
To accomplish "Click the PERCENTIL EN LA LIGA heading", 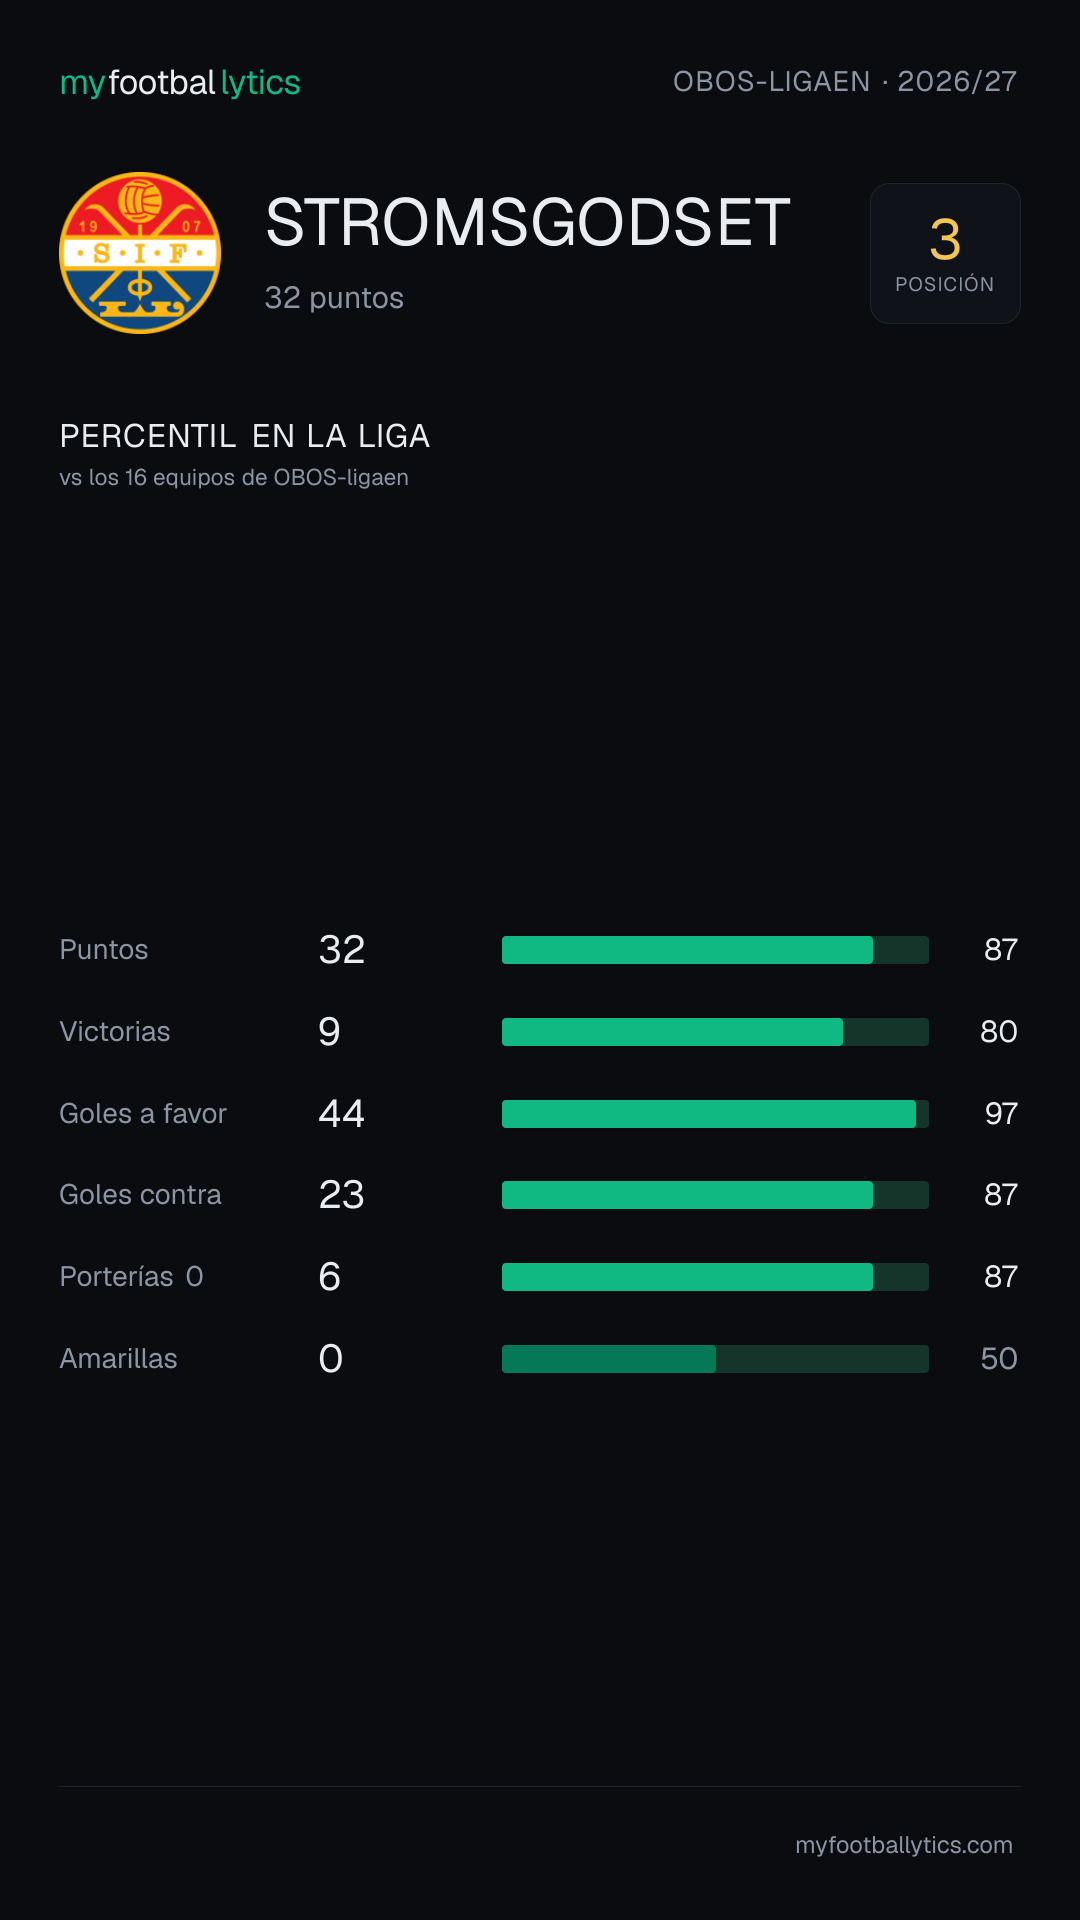I will 245,436.
